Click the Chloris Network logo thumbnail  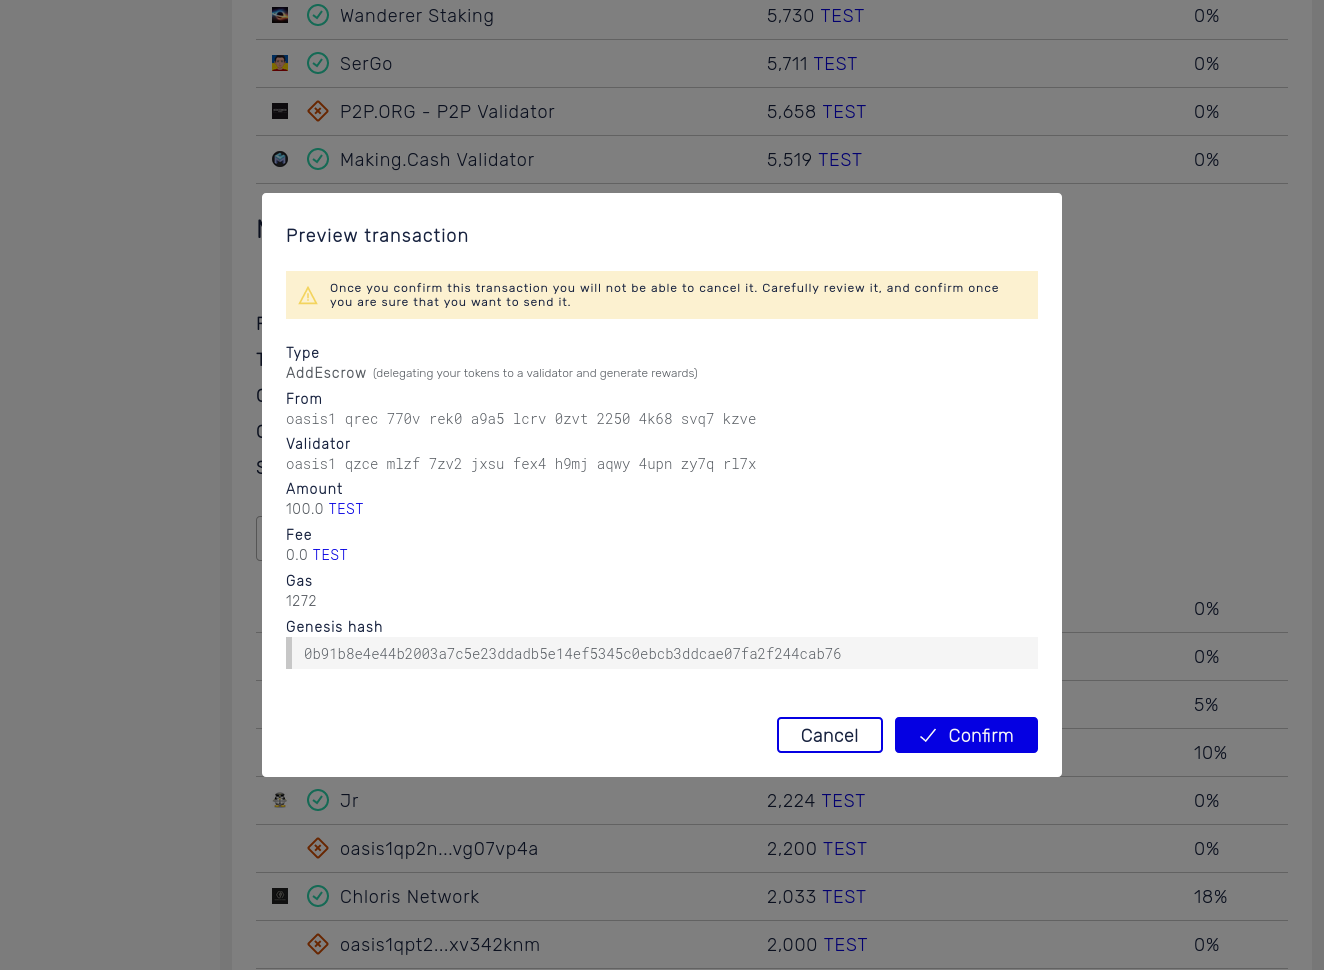tap(279, 896)
